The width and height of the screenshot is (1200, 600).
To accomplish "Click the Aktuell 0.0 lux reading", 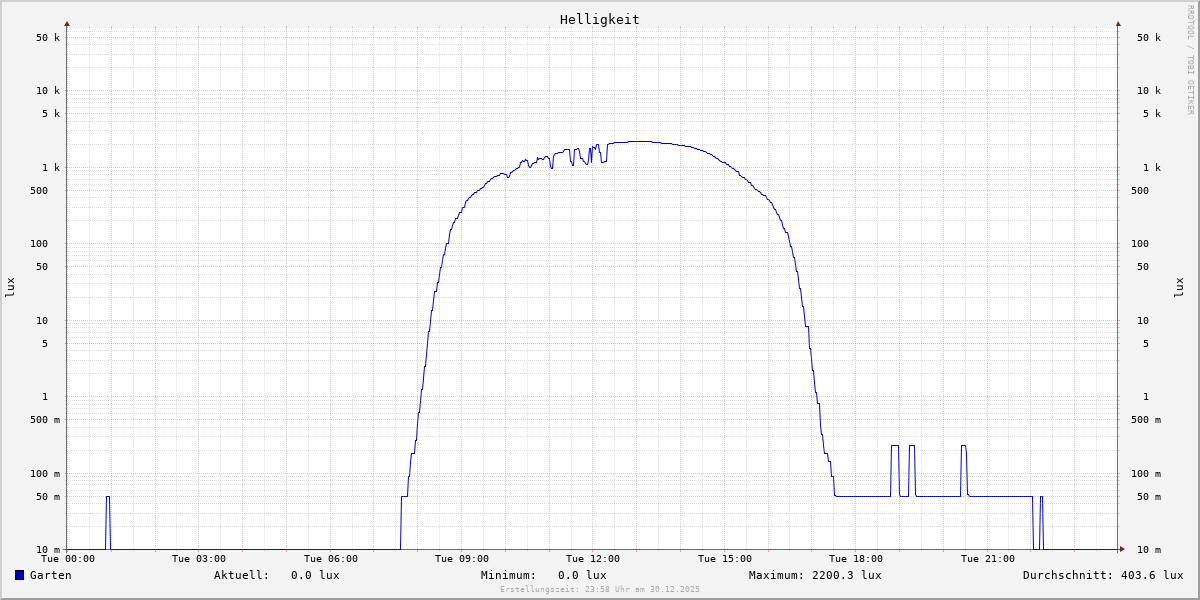I will coord(276,575).
